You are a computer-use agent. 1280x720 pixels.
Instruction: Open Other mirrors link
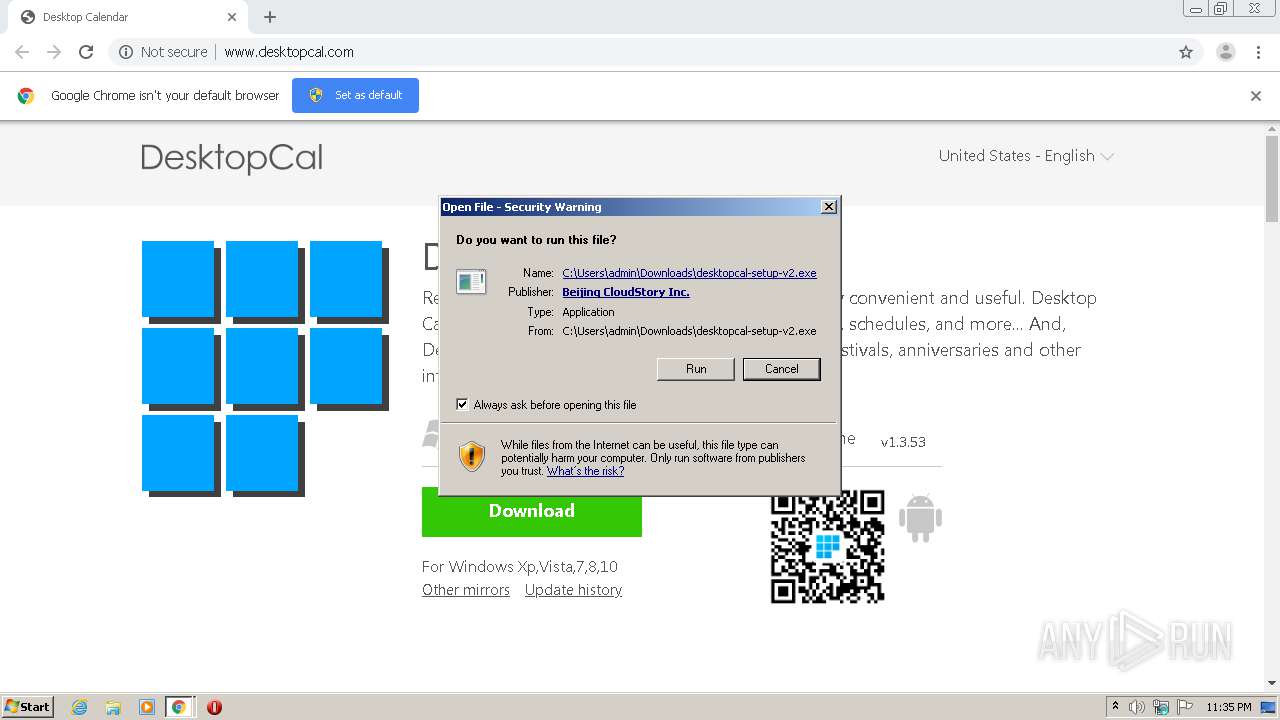click(x=466, y=590)
